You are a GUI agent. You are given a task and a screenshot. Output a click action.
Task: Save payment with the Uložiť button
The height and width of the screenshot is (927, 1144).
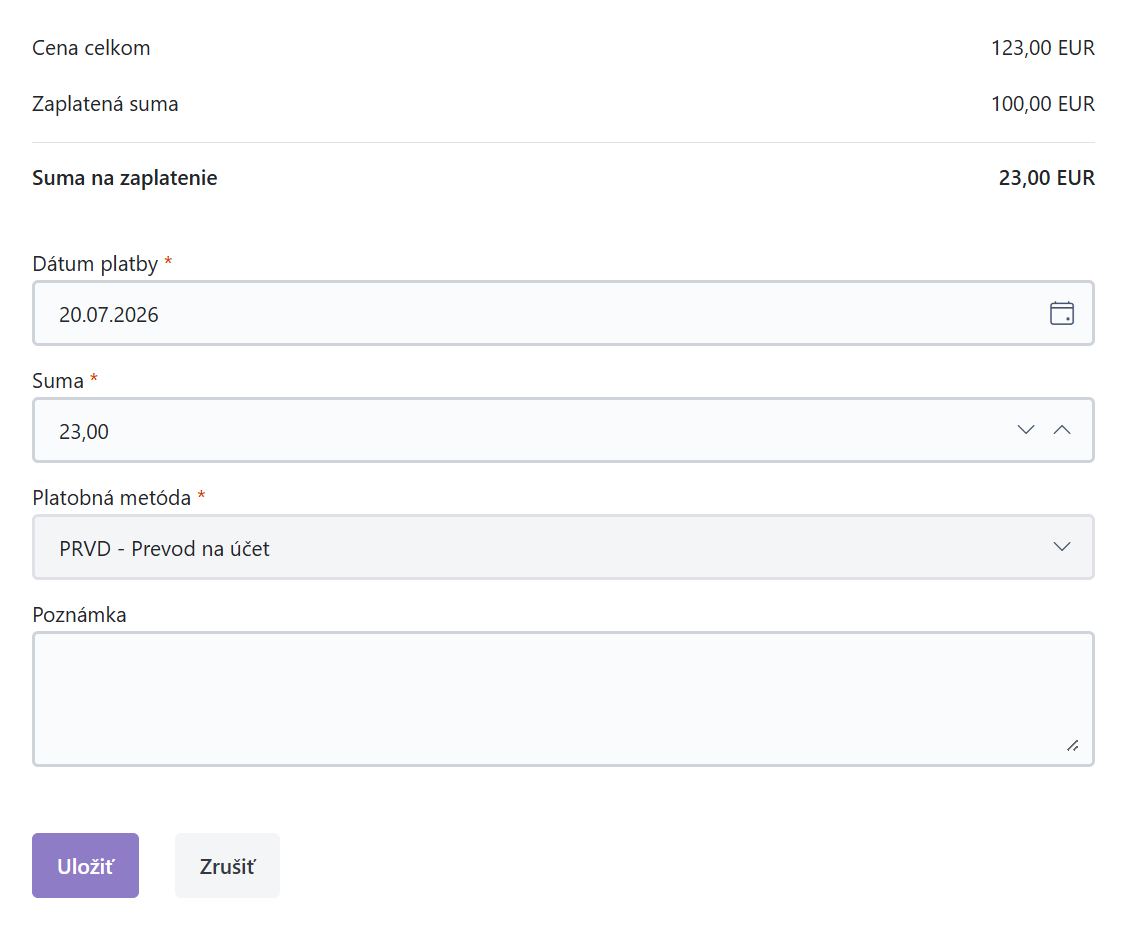point(85,866)
